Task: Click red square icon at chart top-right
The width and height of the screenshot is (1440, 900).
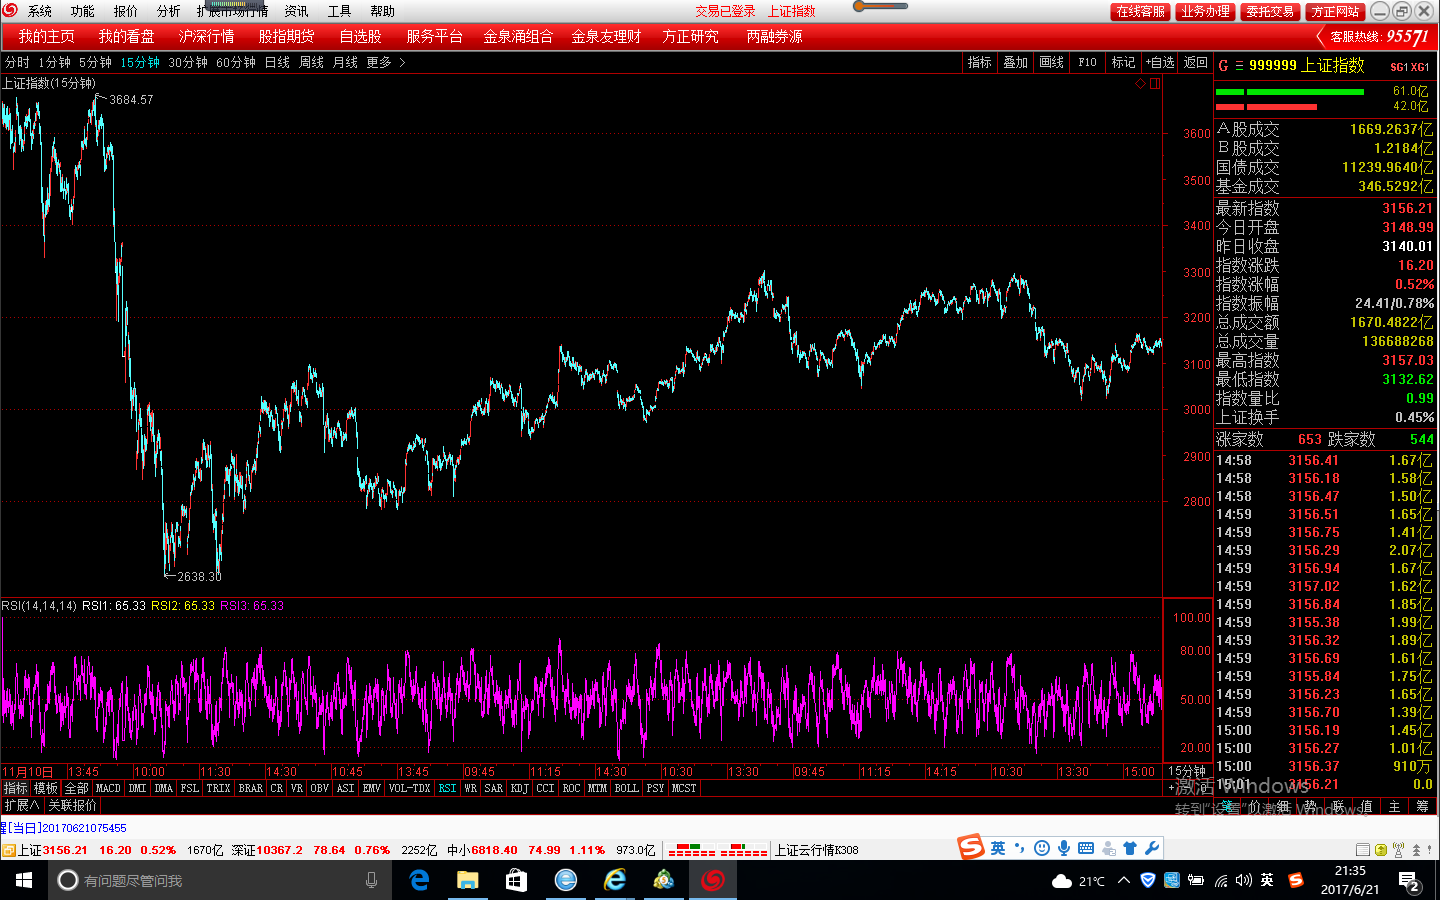Action: coord(1155,84)
